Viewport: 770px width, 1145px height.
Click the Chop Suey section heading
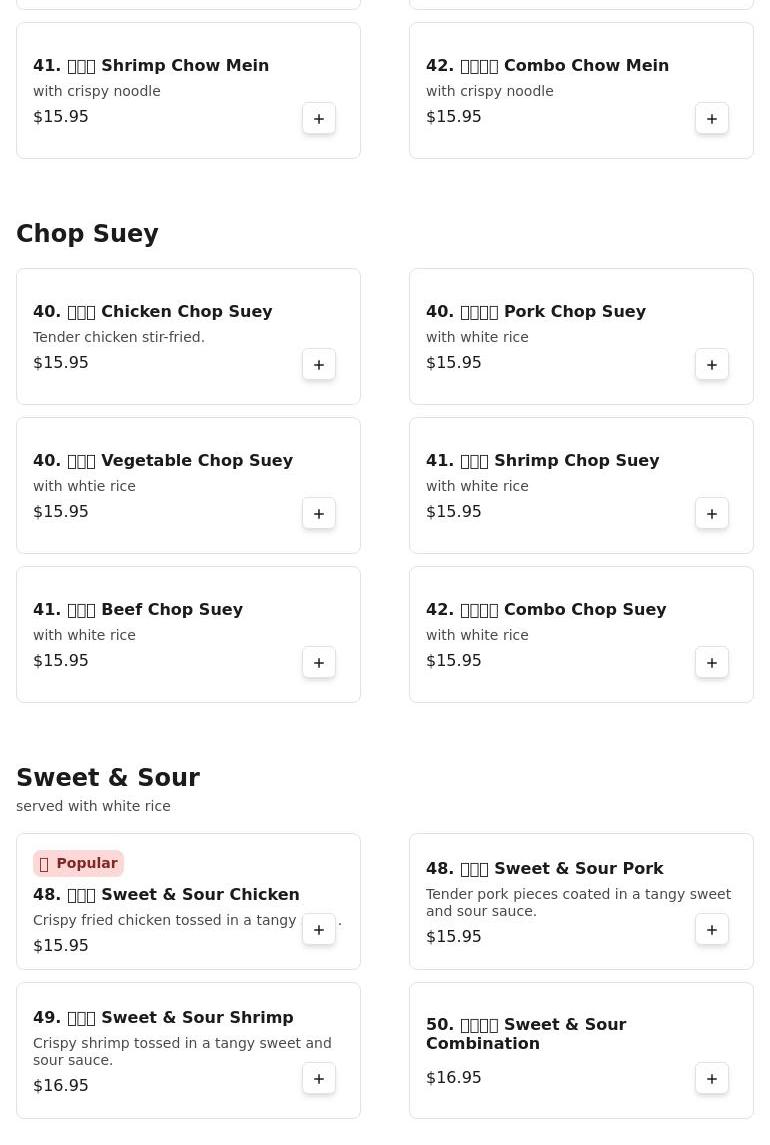87,234
